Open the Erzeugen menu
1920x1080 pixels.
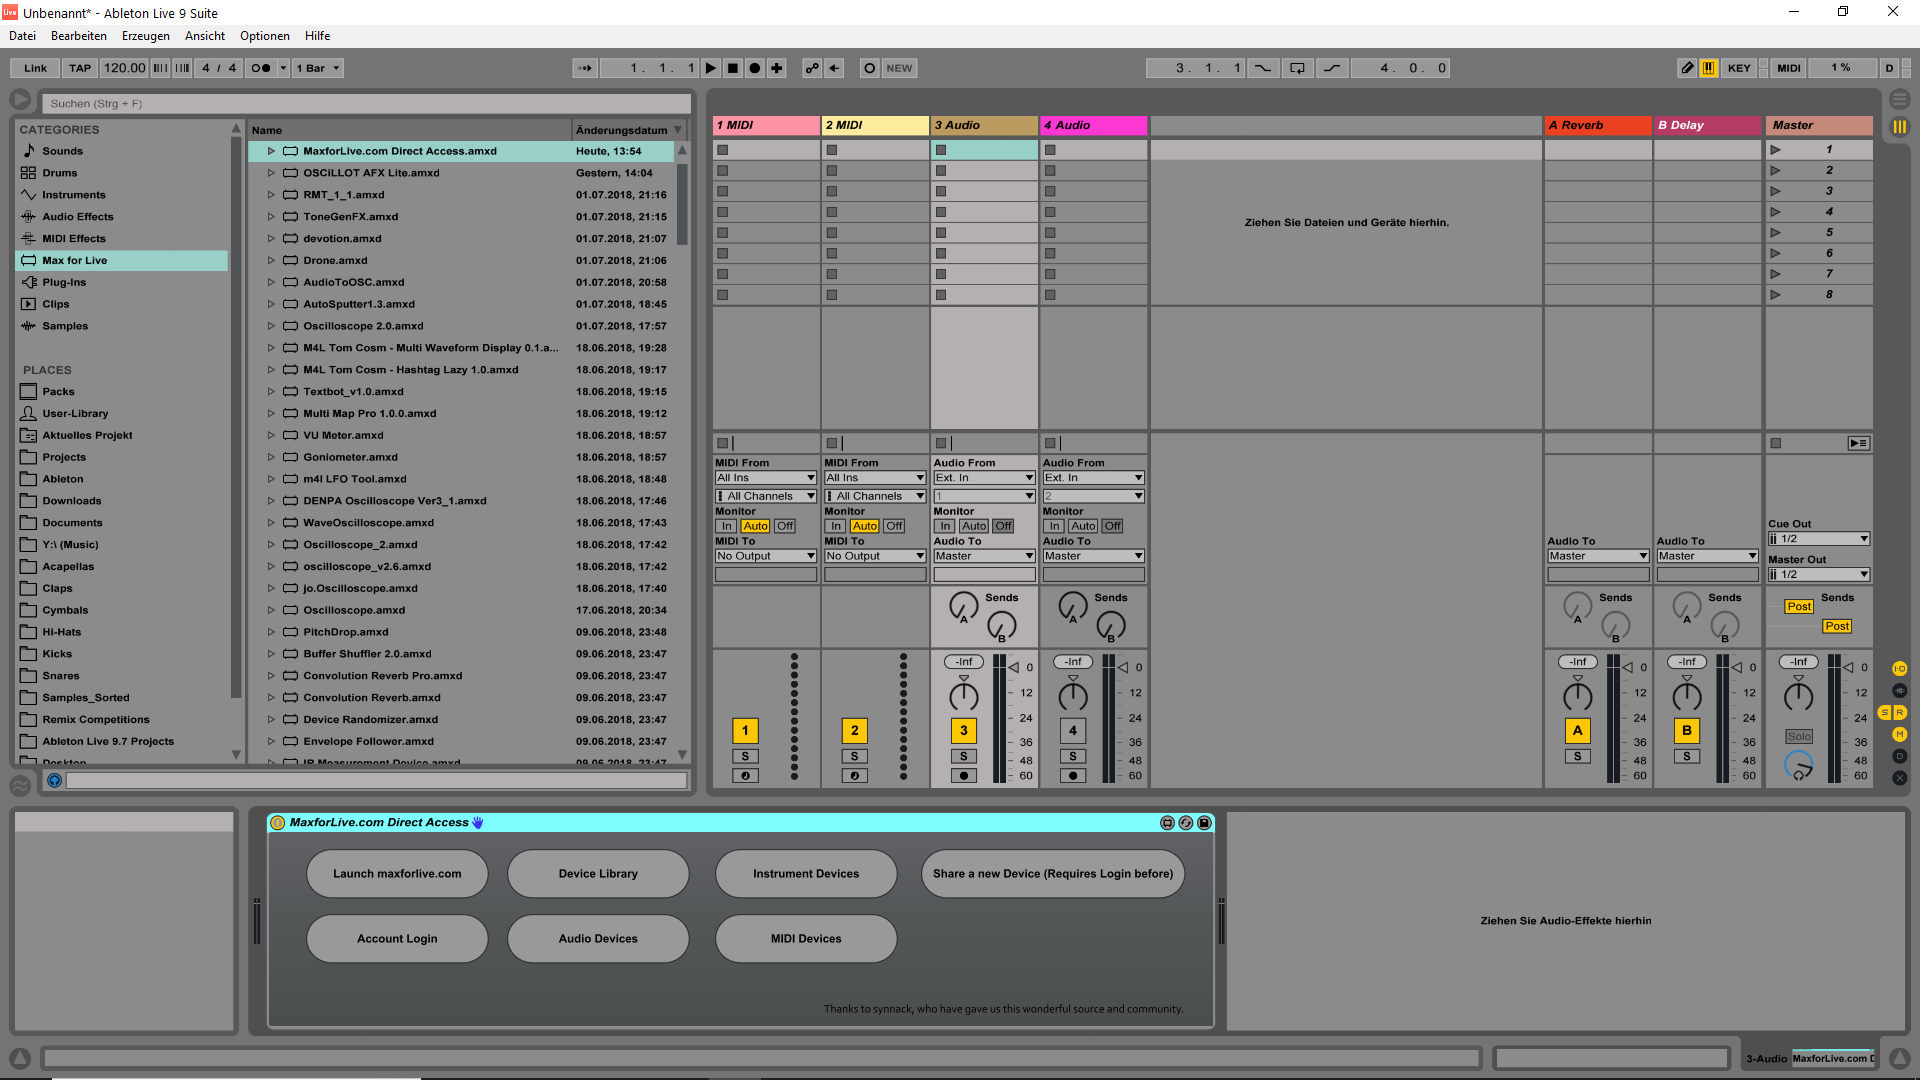pos(146,36)
